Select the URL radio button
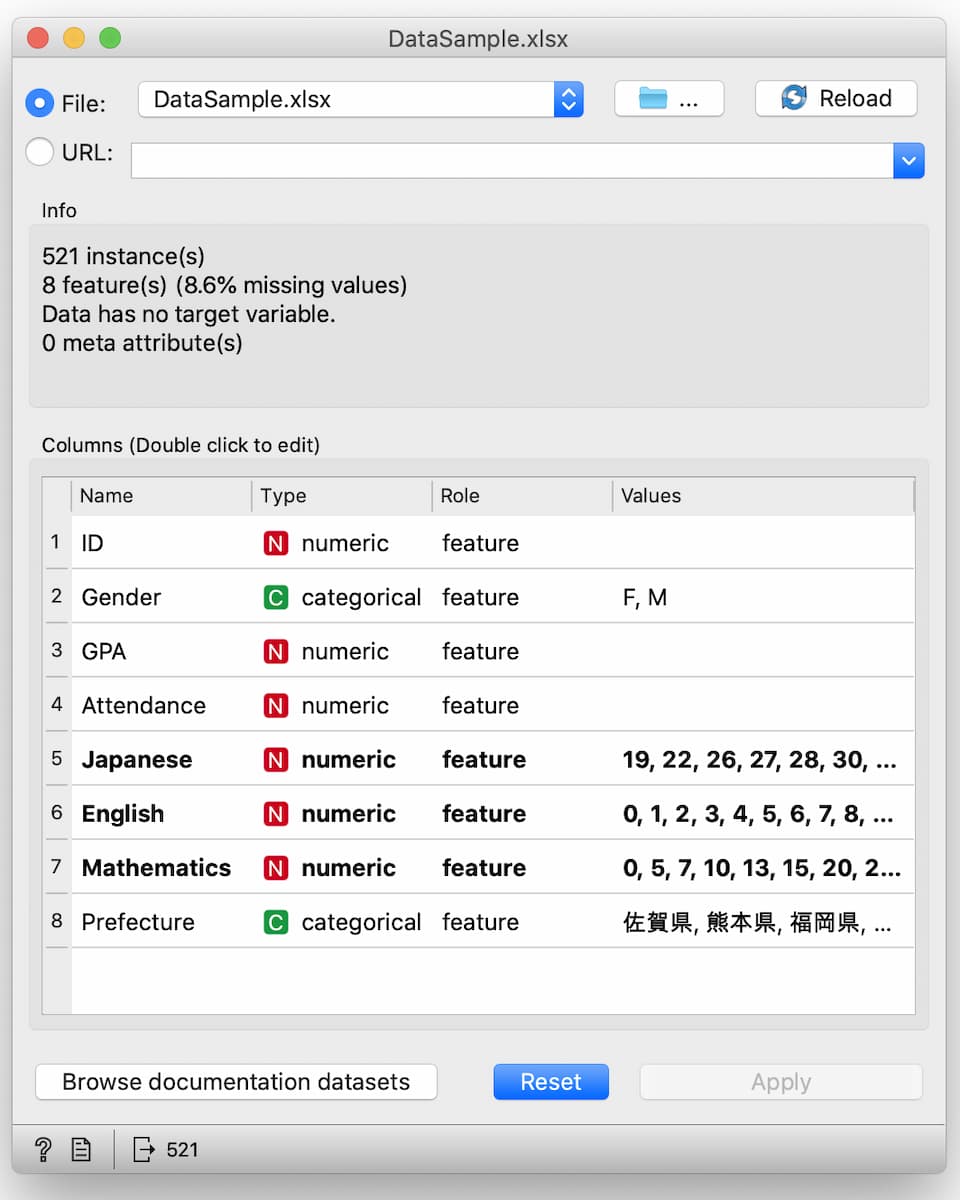Image resolution: width=960 pixels, height=1200 pixels. pos(40,152)
